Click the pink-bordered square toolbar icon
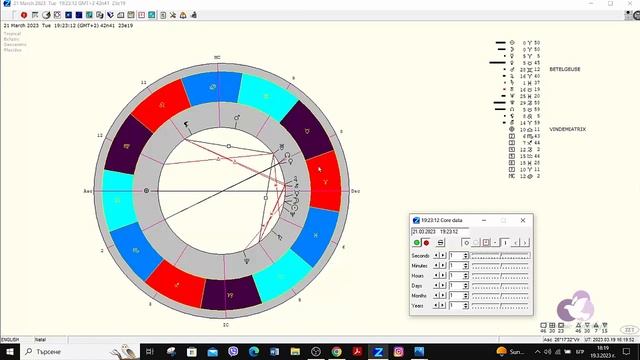 141,15
